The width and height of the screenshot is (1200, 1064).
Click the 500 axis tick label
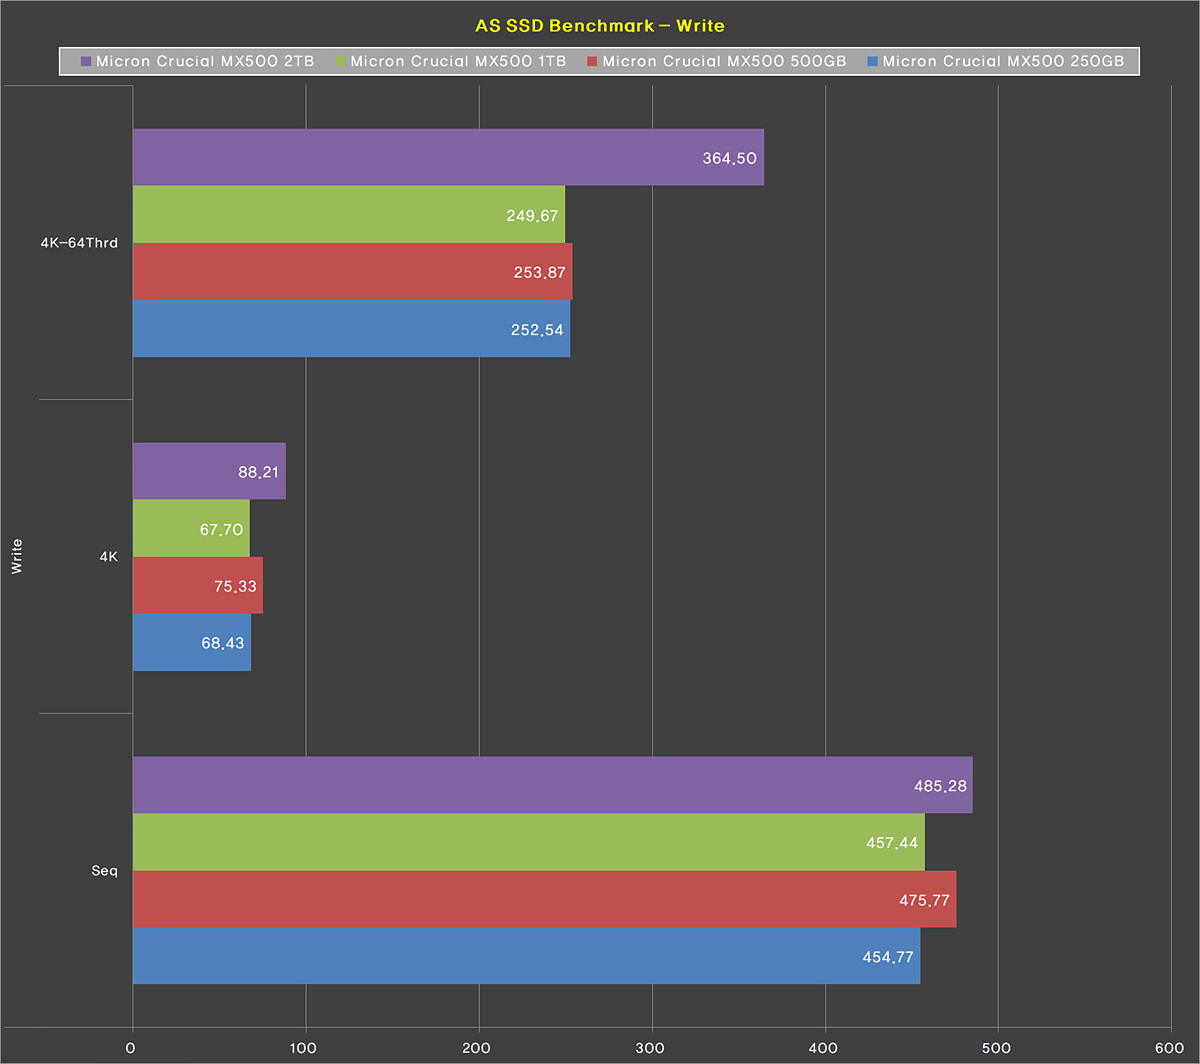point(997,1048)
